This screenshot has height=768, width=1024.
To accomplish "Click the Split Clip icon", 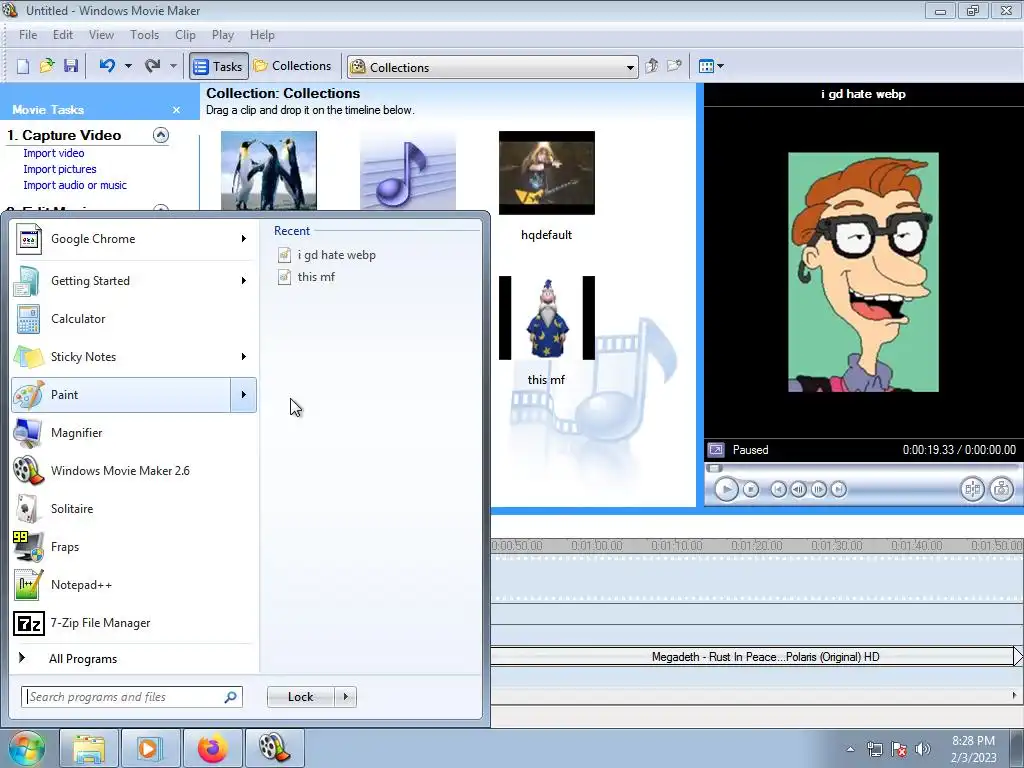I will (972, 489).
